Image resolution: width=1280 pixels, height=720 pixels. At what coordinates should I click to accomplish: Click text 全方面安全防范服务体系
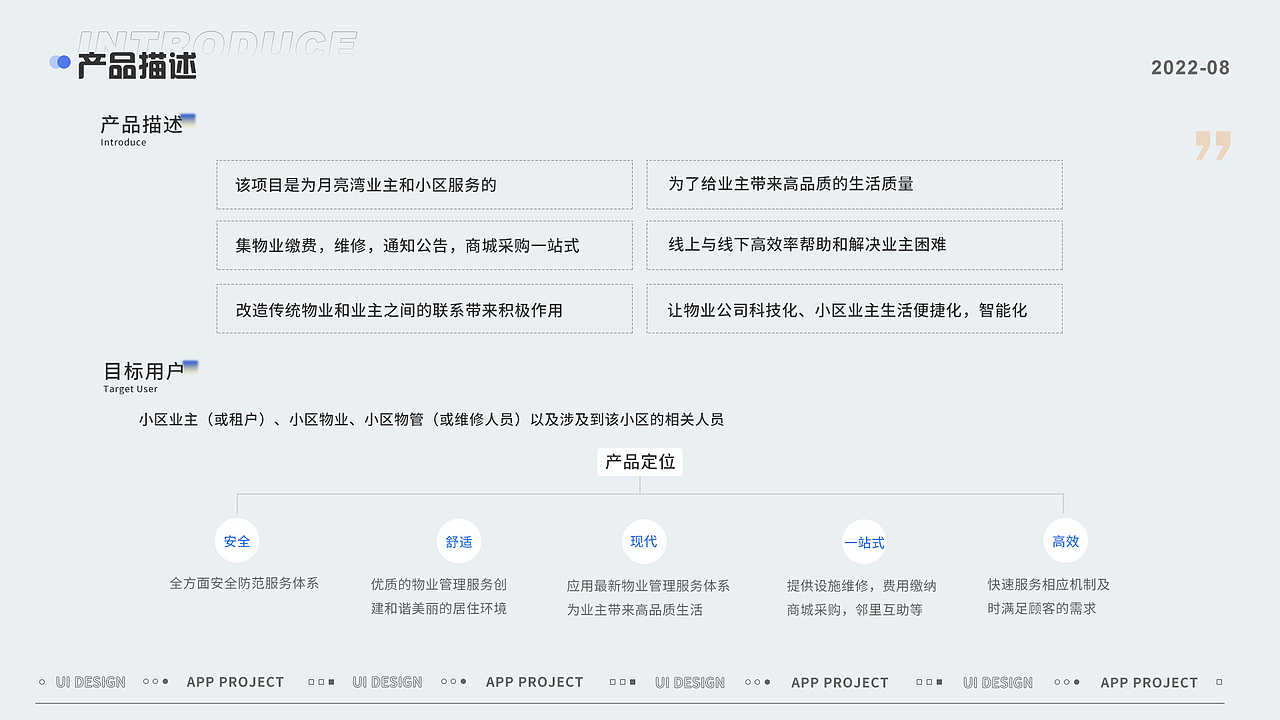pos(244,583)
